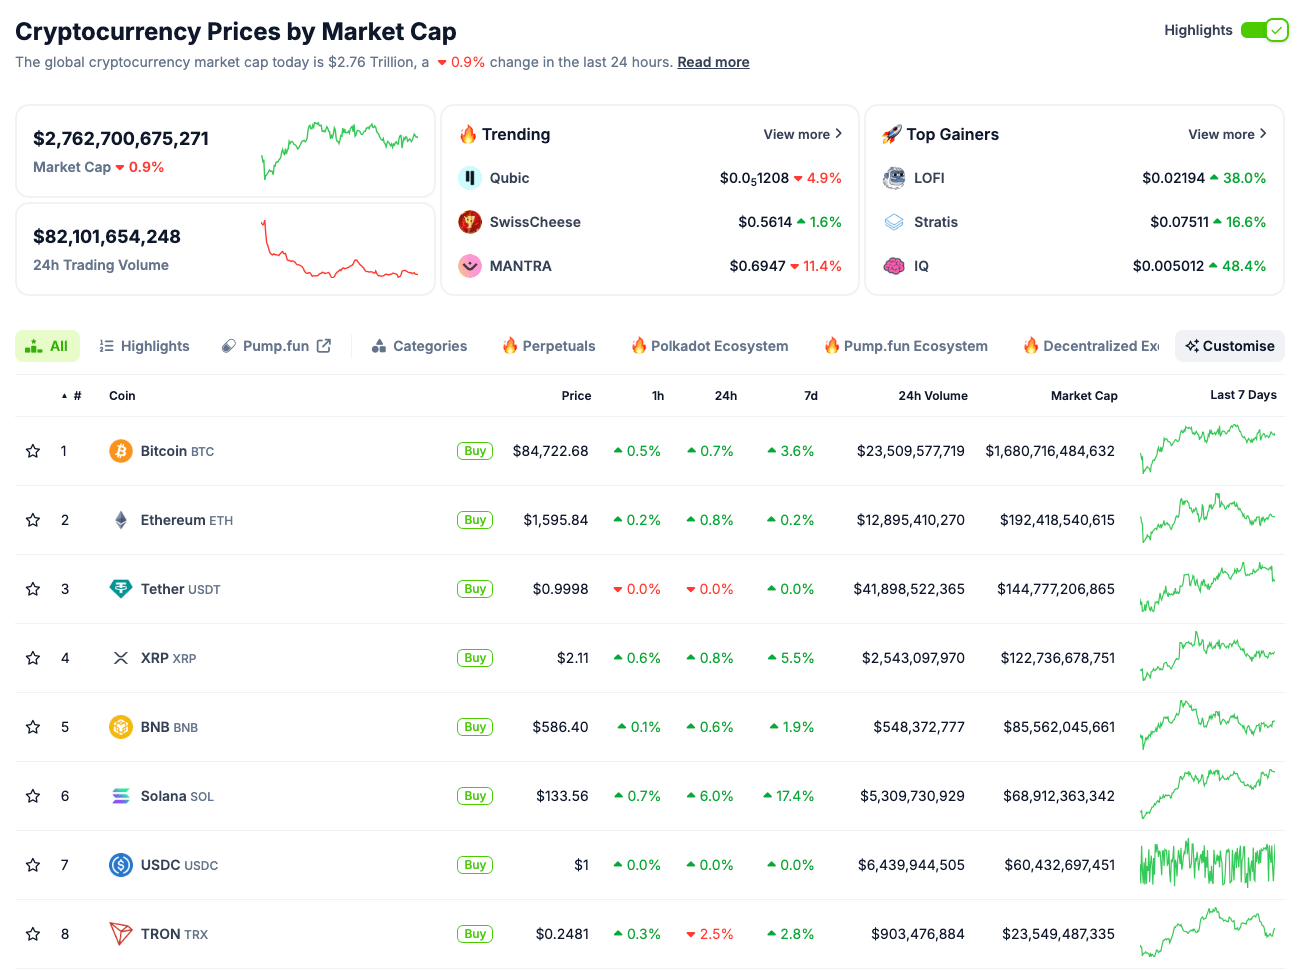Star Bitcoin as a favorite
This screenshot has height=970, width=1312.
32,450
